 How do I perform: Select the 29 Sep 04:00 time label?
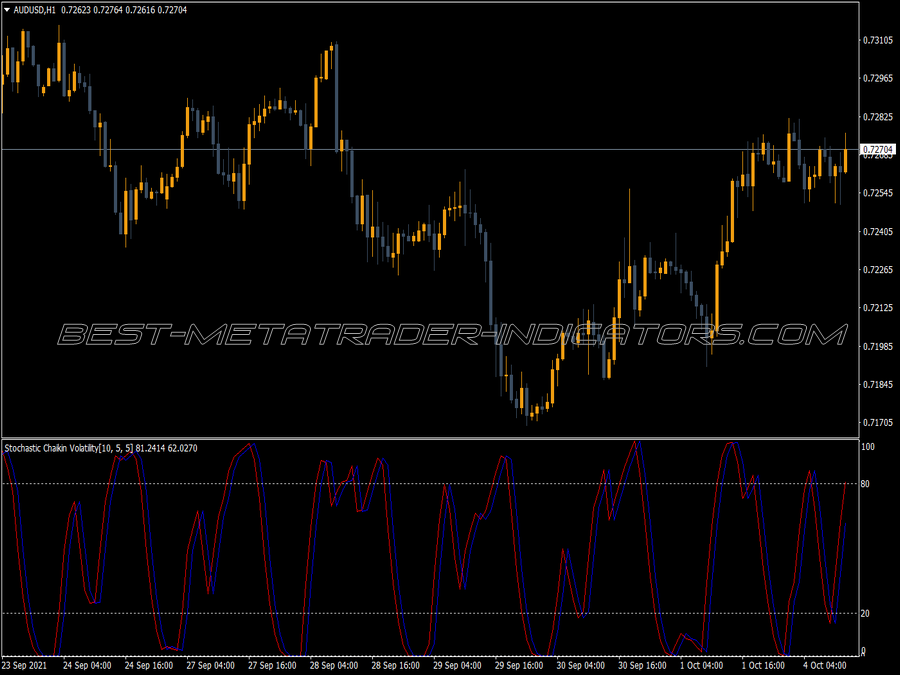point(457,665)
